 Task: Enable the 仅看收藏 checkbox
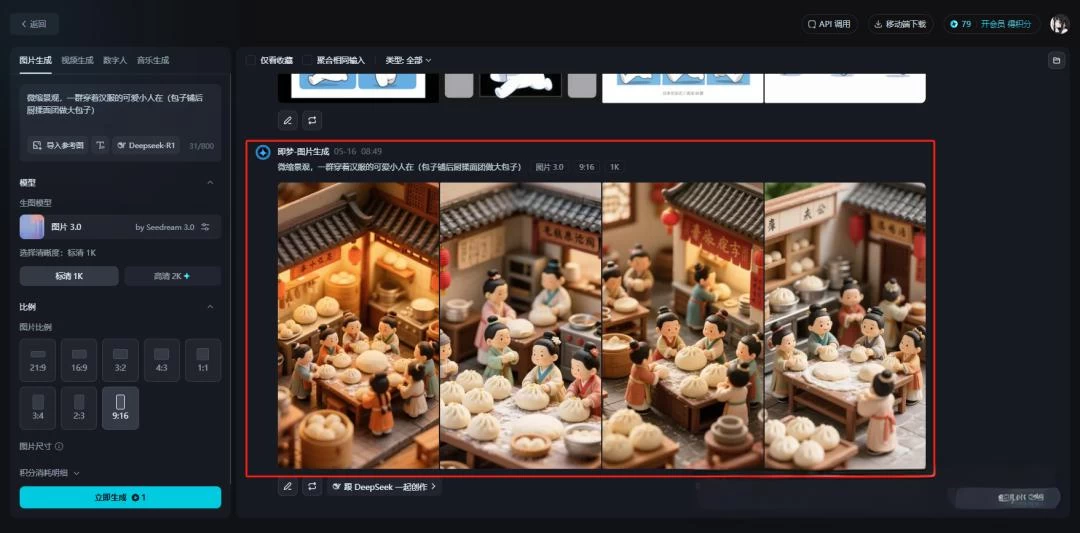pyautogui.click(x=252, y=60)
